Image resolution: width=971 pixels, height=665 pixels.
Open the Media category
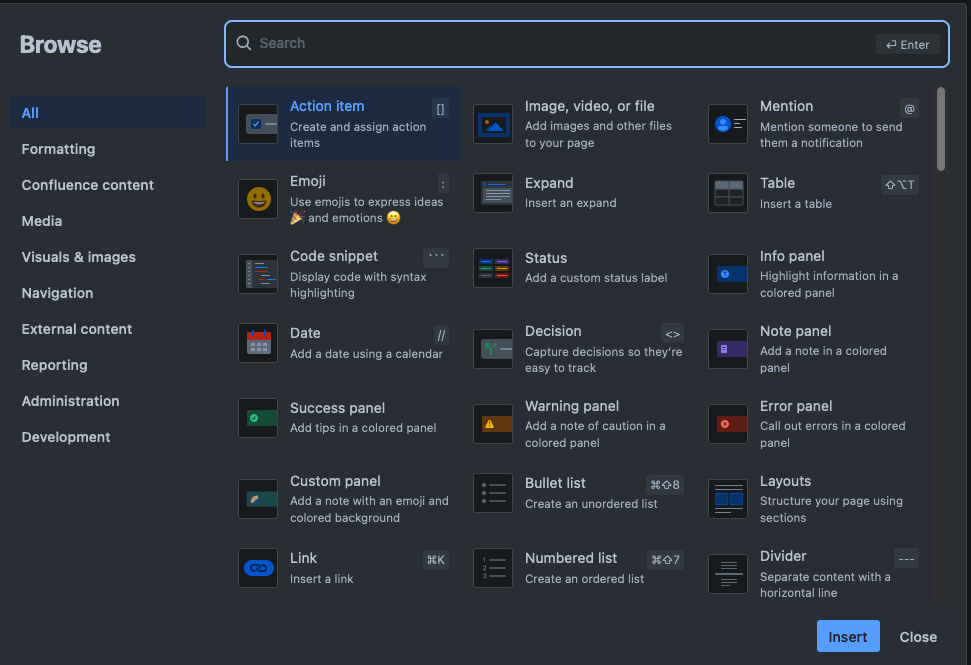[41, 221]
